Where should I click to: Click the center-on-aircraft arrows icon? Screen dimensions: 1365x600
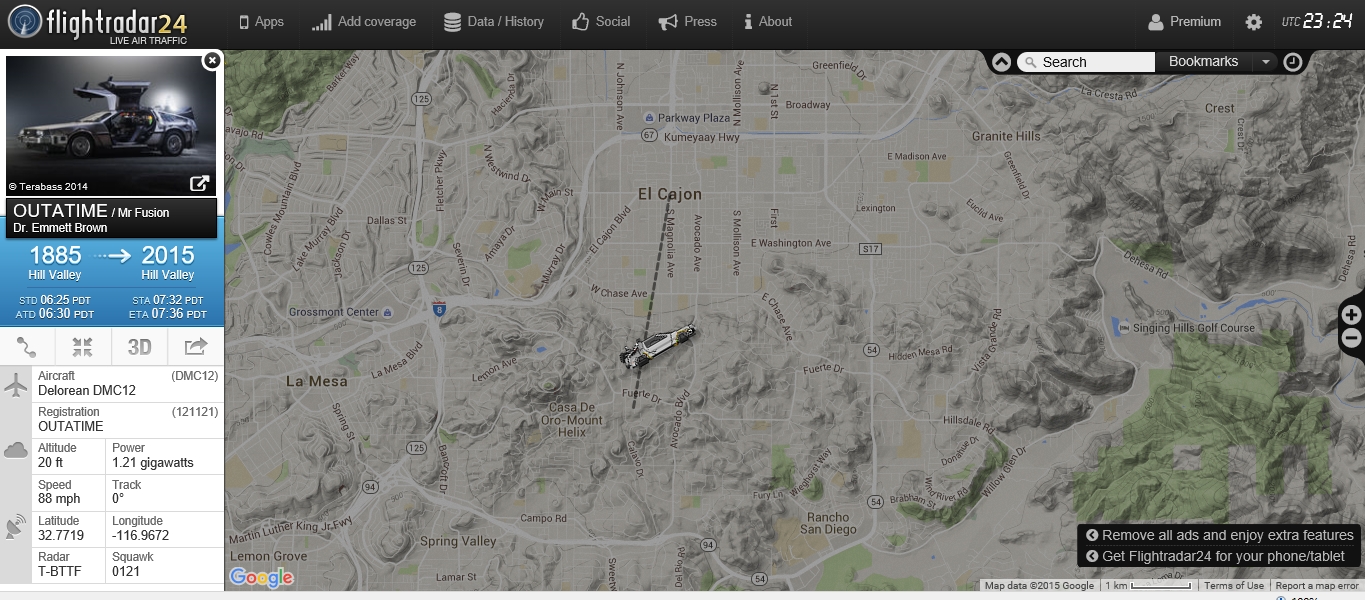(x=83, y=347)
